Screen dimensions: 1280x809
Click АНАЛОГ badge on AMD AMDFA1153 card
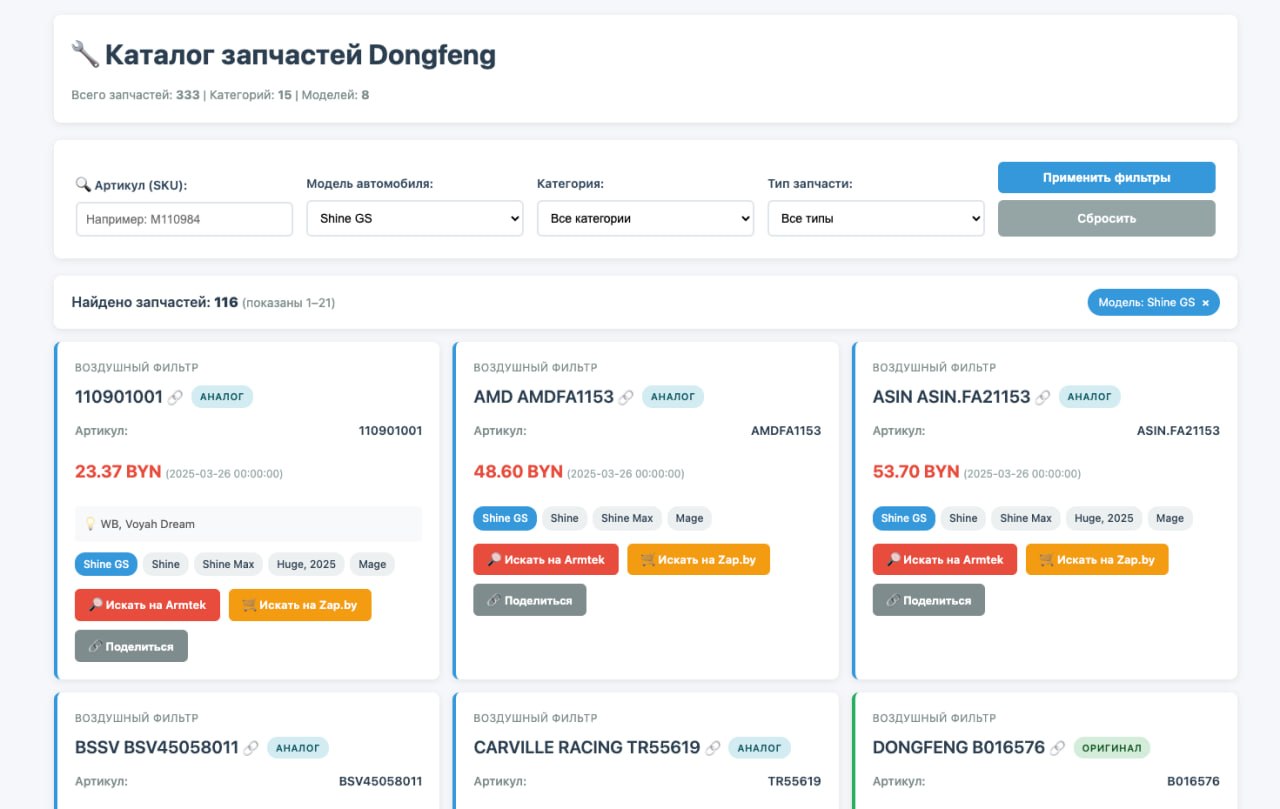point(673,397)
